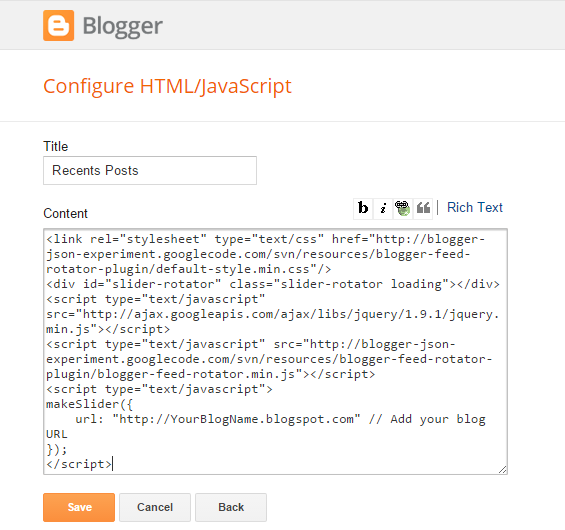Apply bold with the b icon

[x=363, y=208]
